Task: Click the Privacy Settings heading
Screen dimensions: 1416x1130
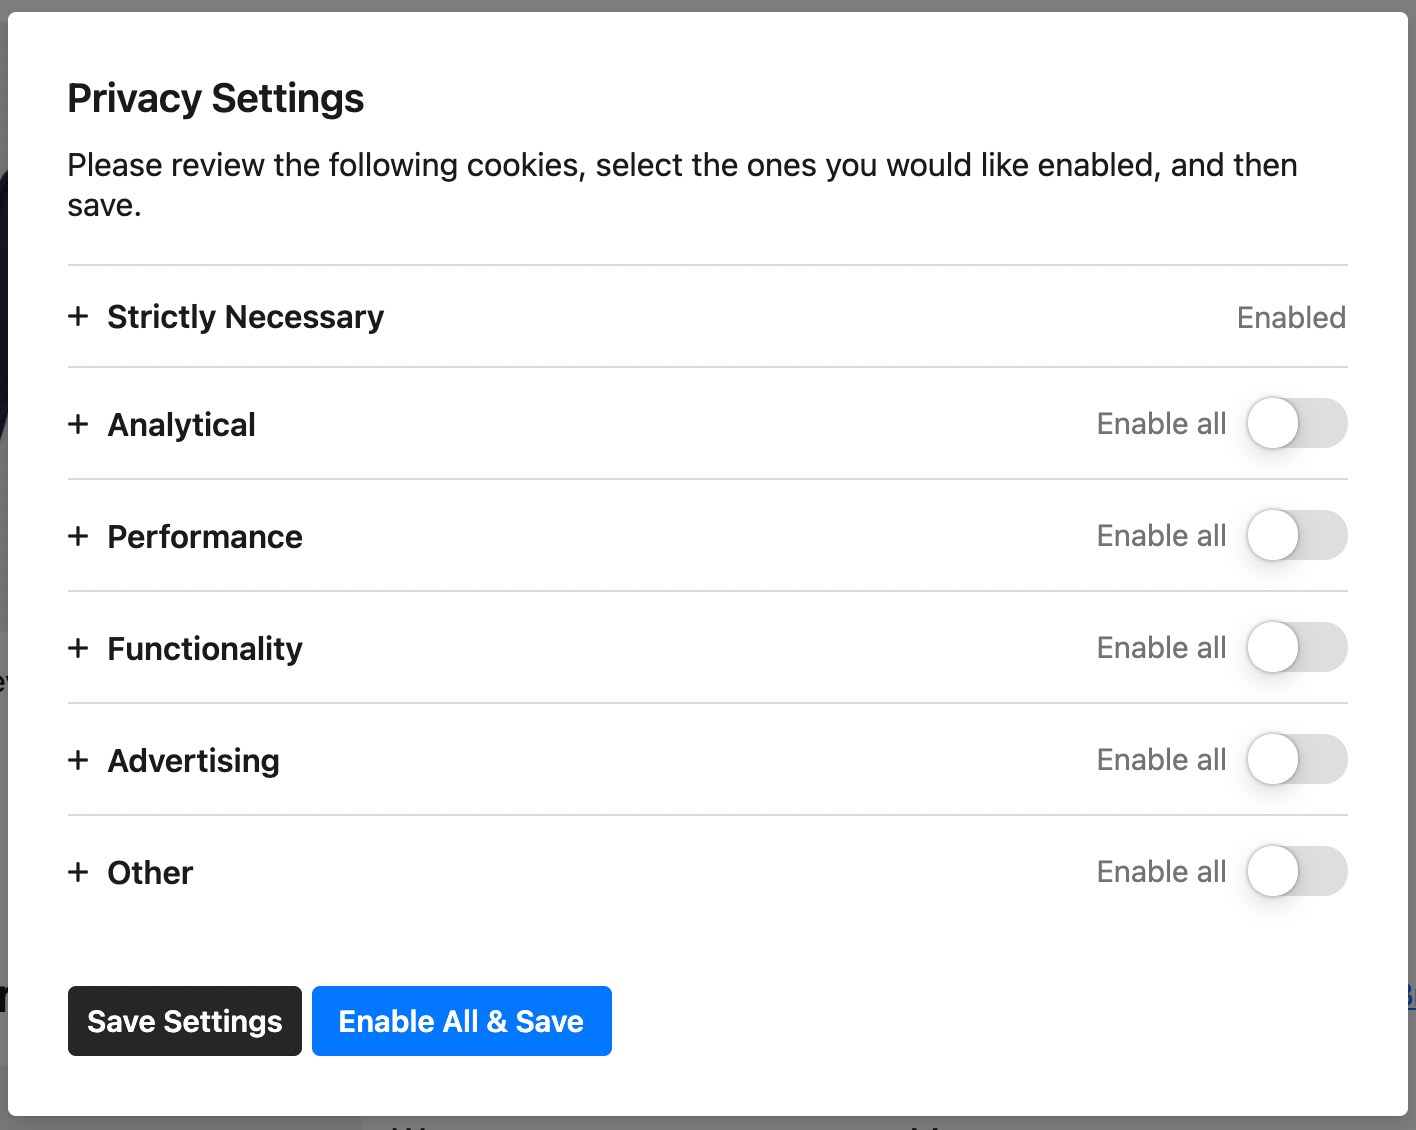Action: [x=215, y=97]
